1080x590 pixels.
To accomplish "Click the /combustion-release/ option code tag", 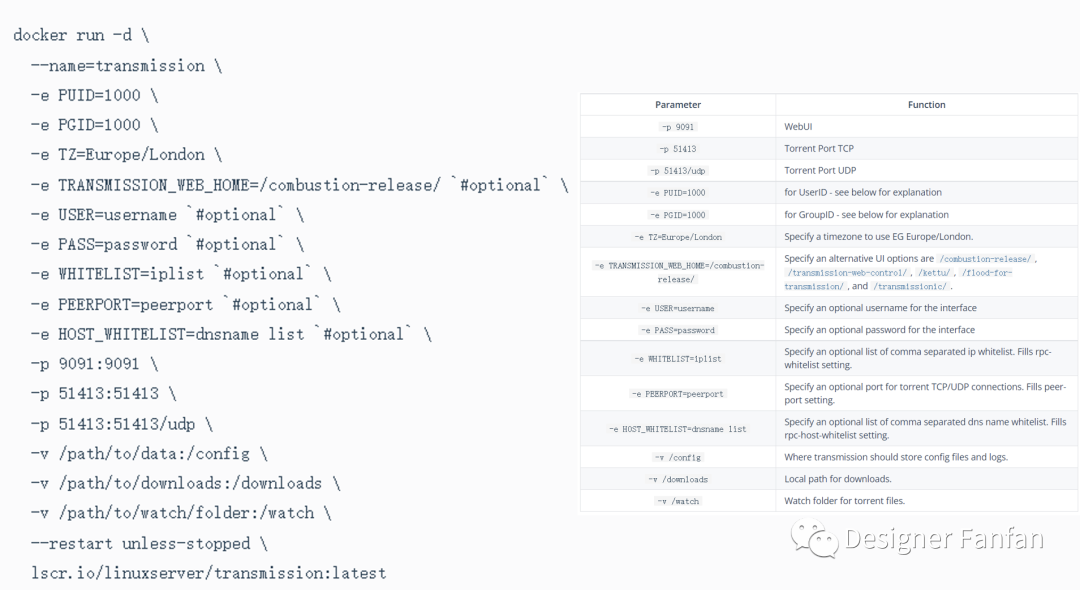I will click(x=985, y=259).
